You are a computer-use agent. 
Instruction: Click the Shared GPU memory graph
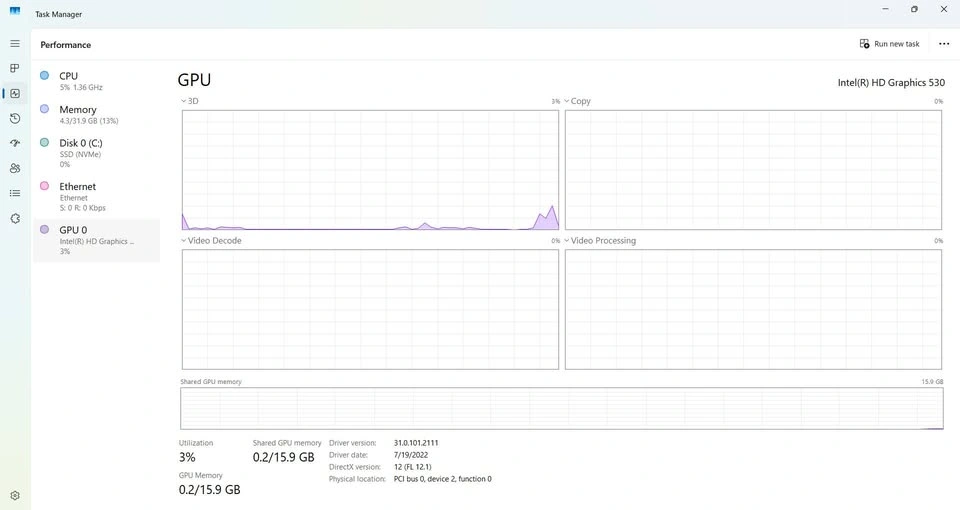point(561,409)
